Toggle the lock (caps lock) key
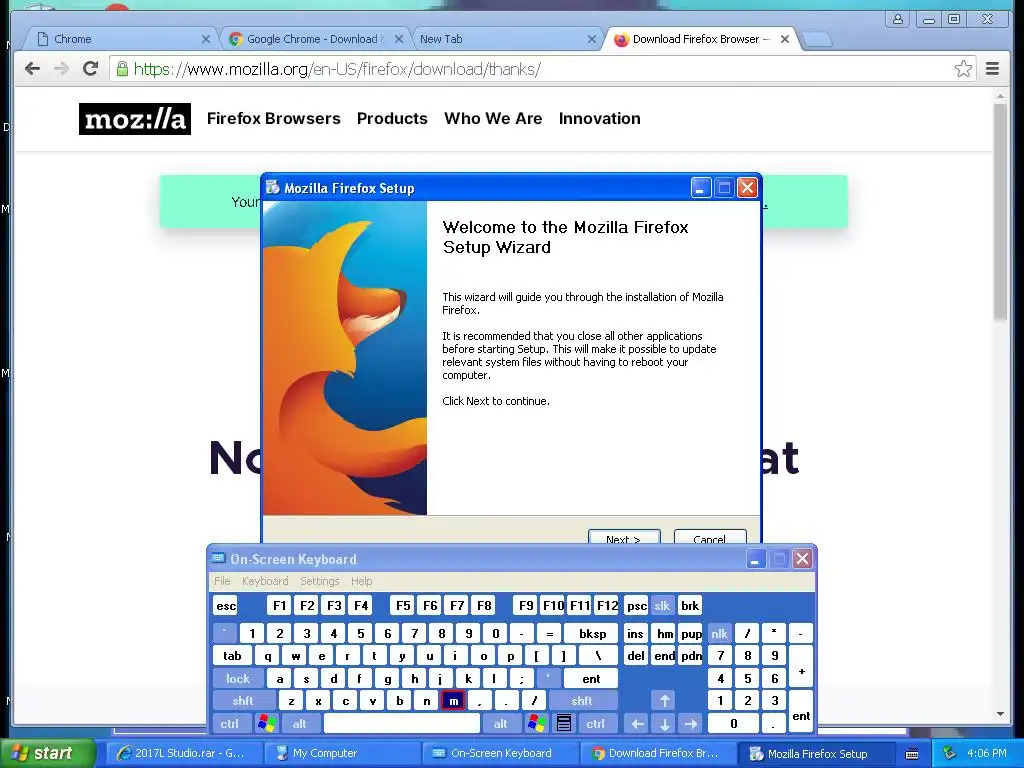This screenshot has width=1024, height=768. pos(238,679)
